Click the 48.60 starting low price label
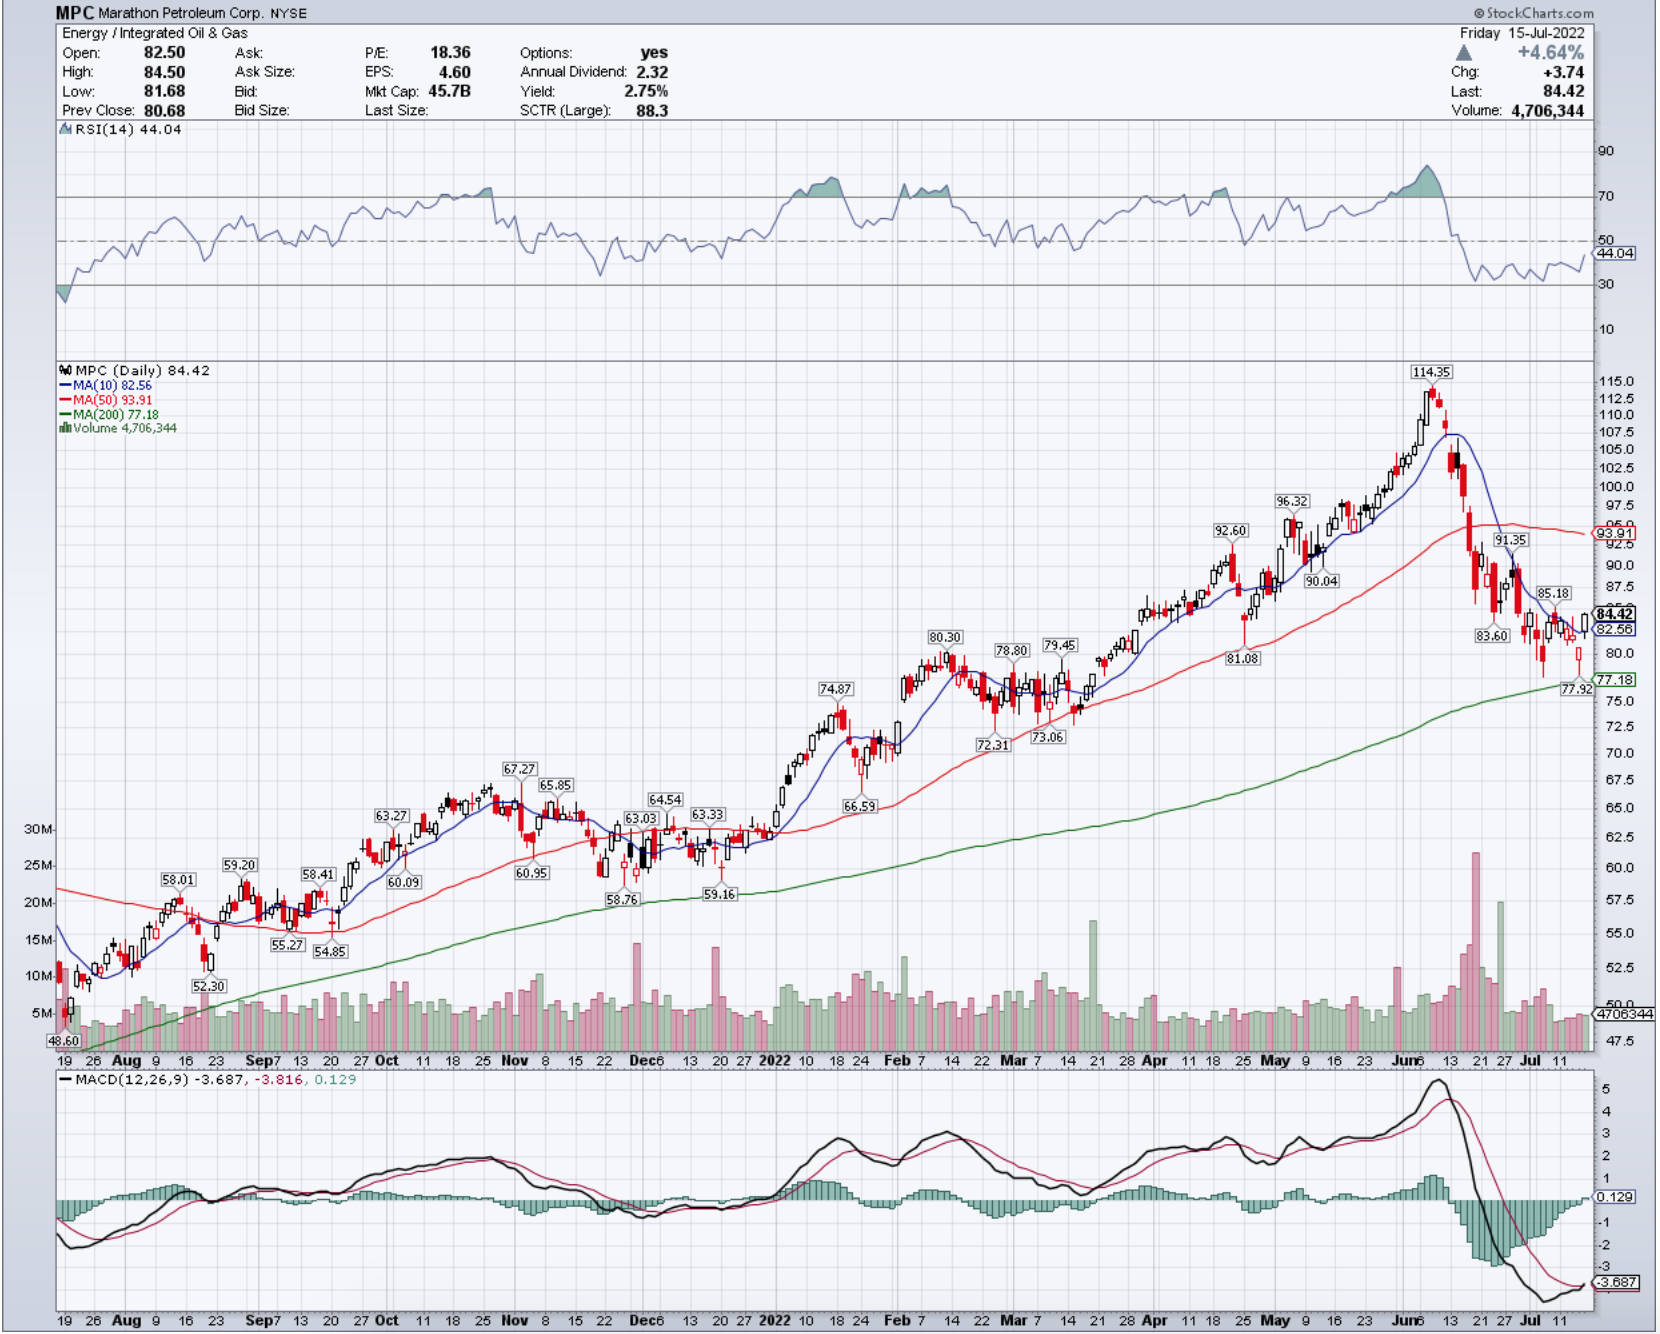The image size is (1660, 1334). pos(63,1041)
